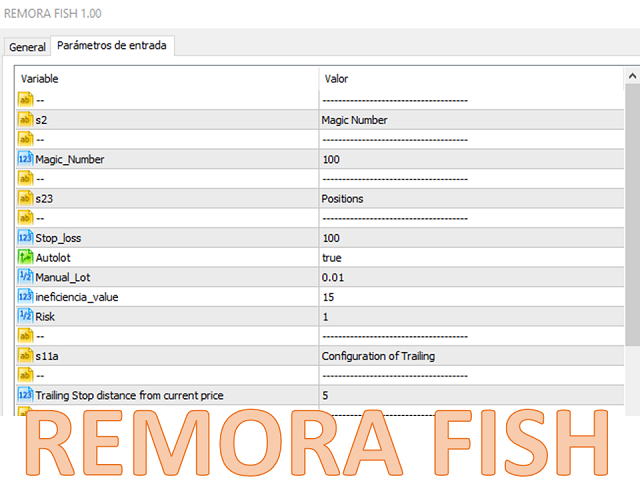
Task: Click the integer icon beside Magic_Number
Action: click(x=25, y=159)
